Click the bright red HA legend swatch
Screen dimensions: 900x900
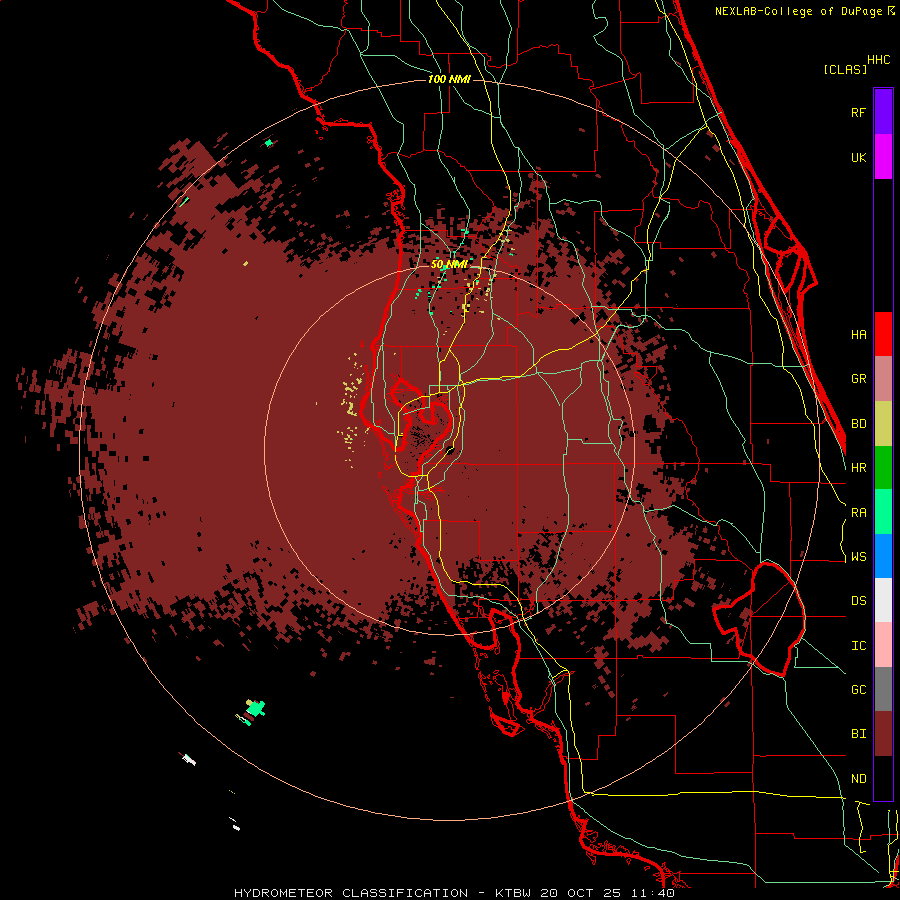pos(883,334)
